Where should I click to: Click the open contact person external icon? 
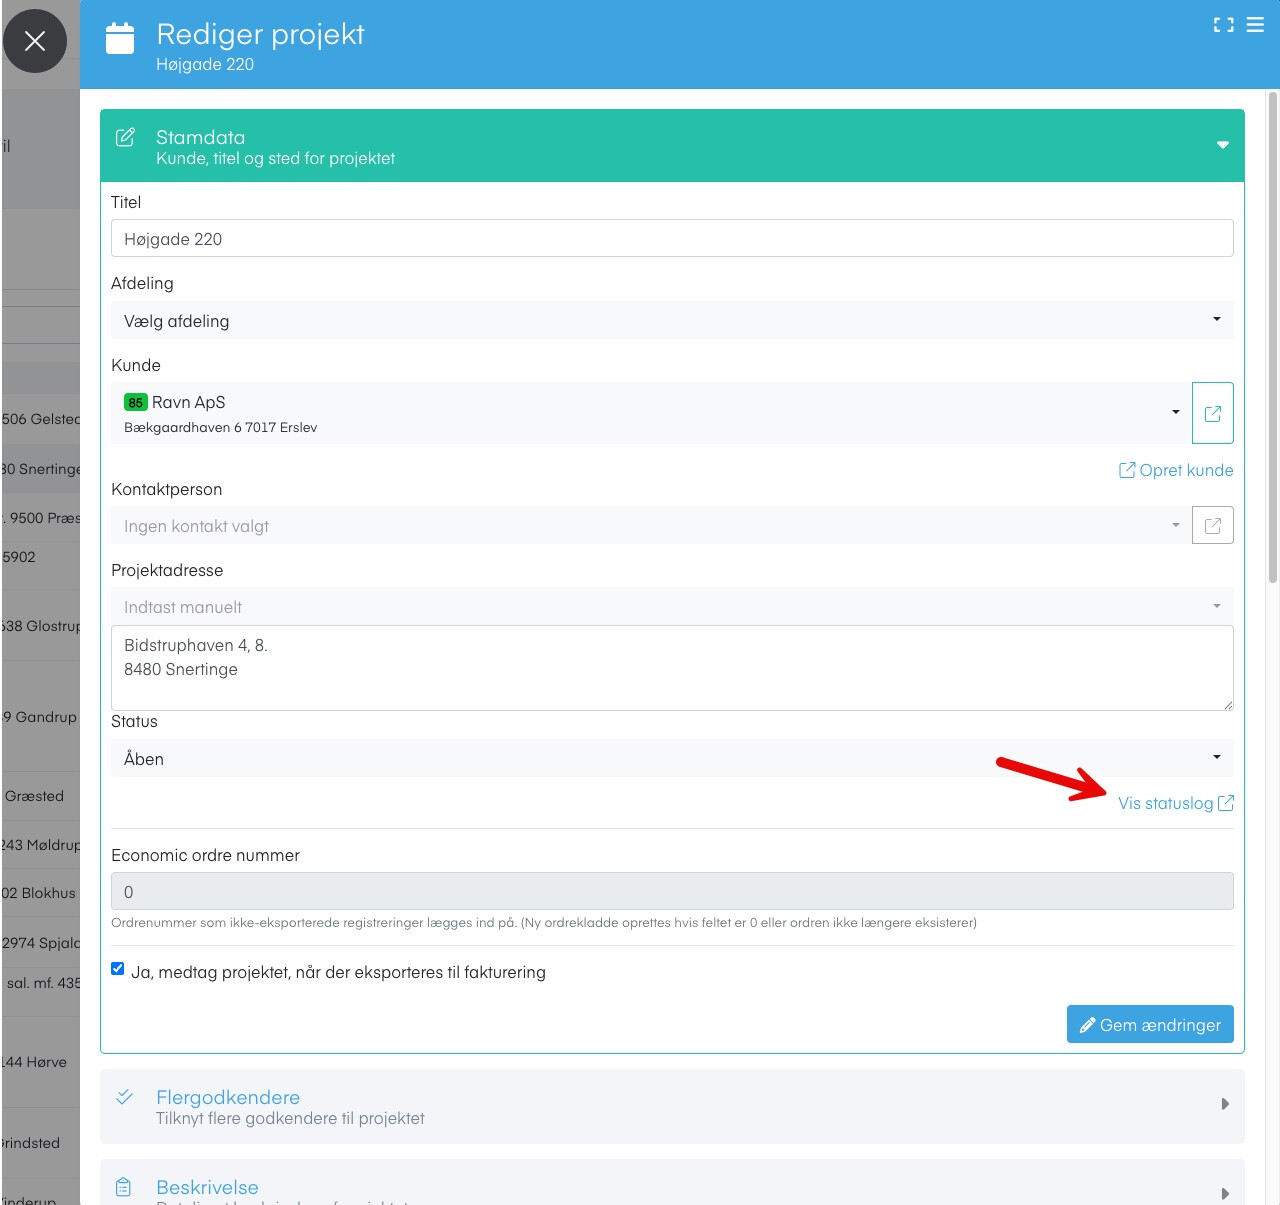click(x=1212, y=526)
